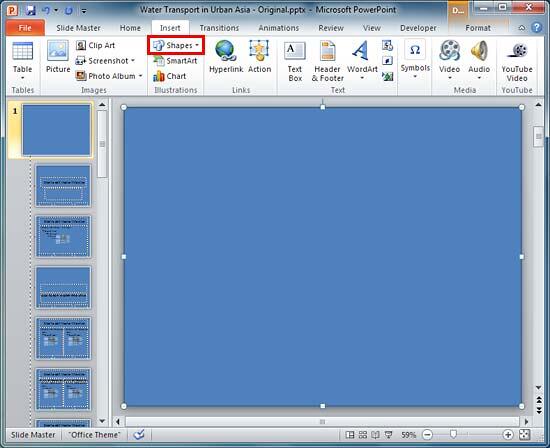Image resolution: width=550 pixels, height=448 pixels.
Task: Click the Redo icon in Quick Access
Action: (69, 11)
